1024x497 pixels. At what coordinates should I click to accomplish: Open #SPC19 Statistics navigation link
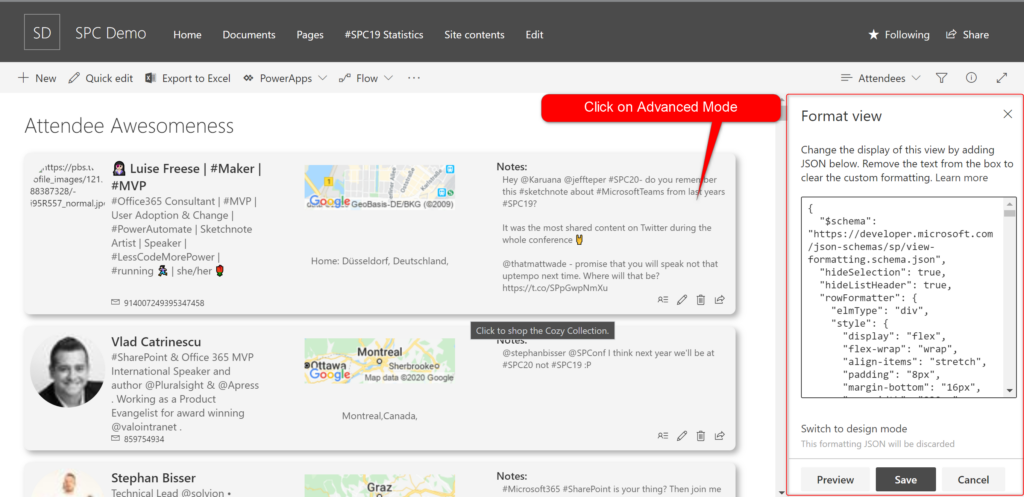384,35
